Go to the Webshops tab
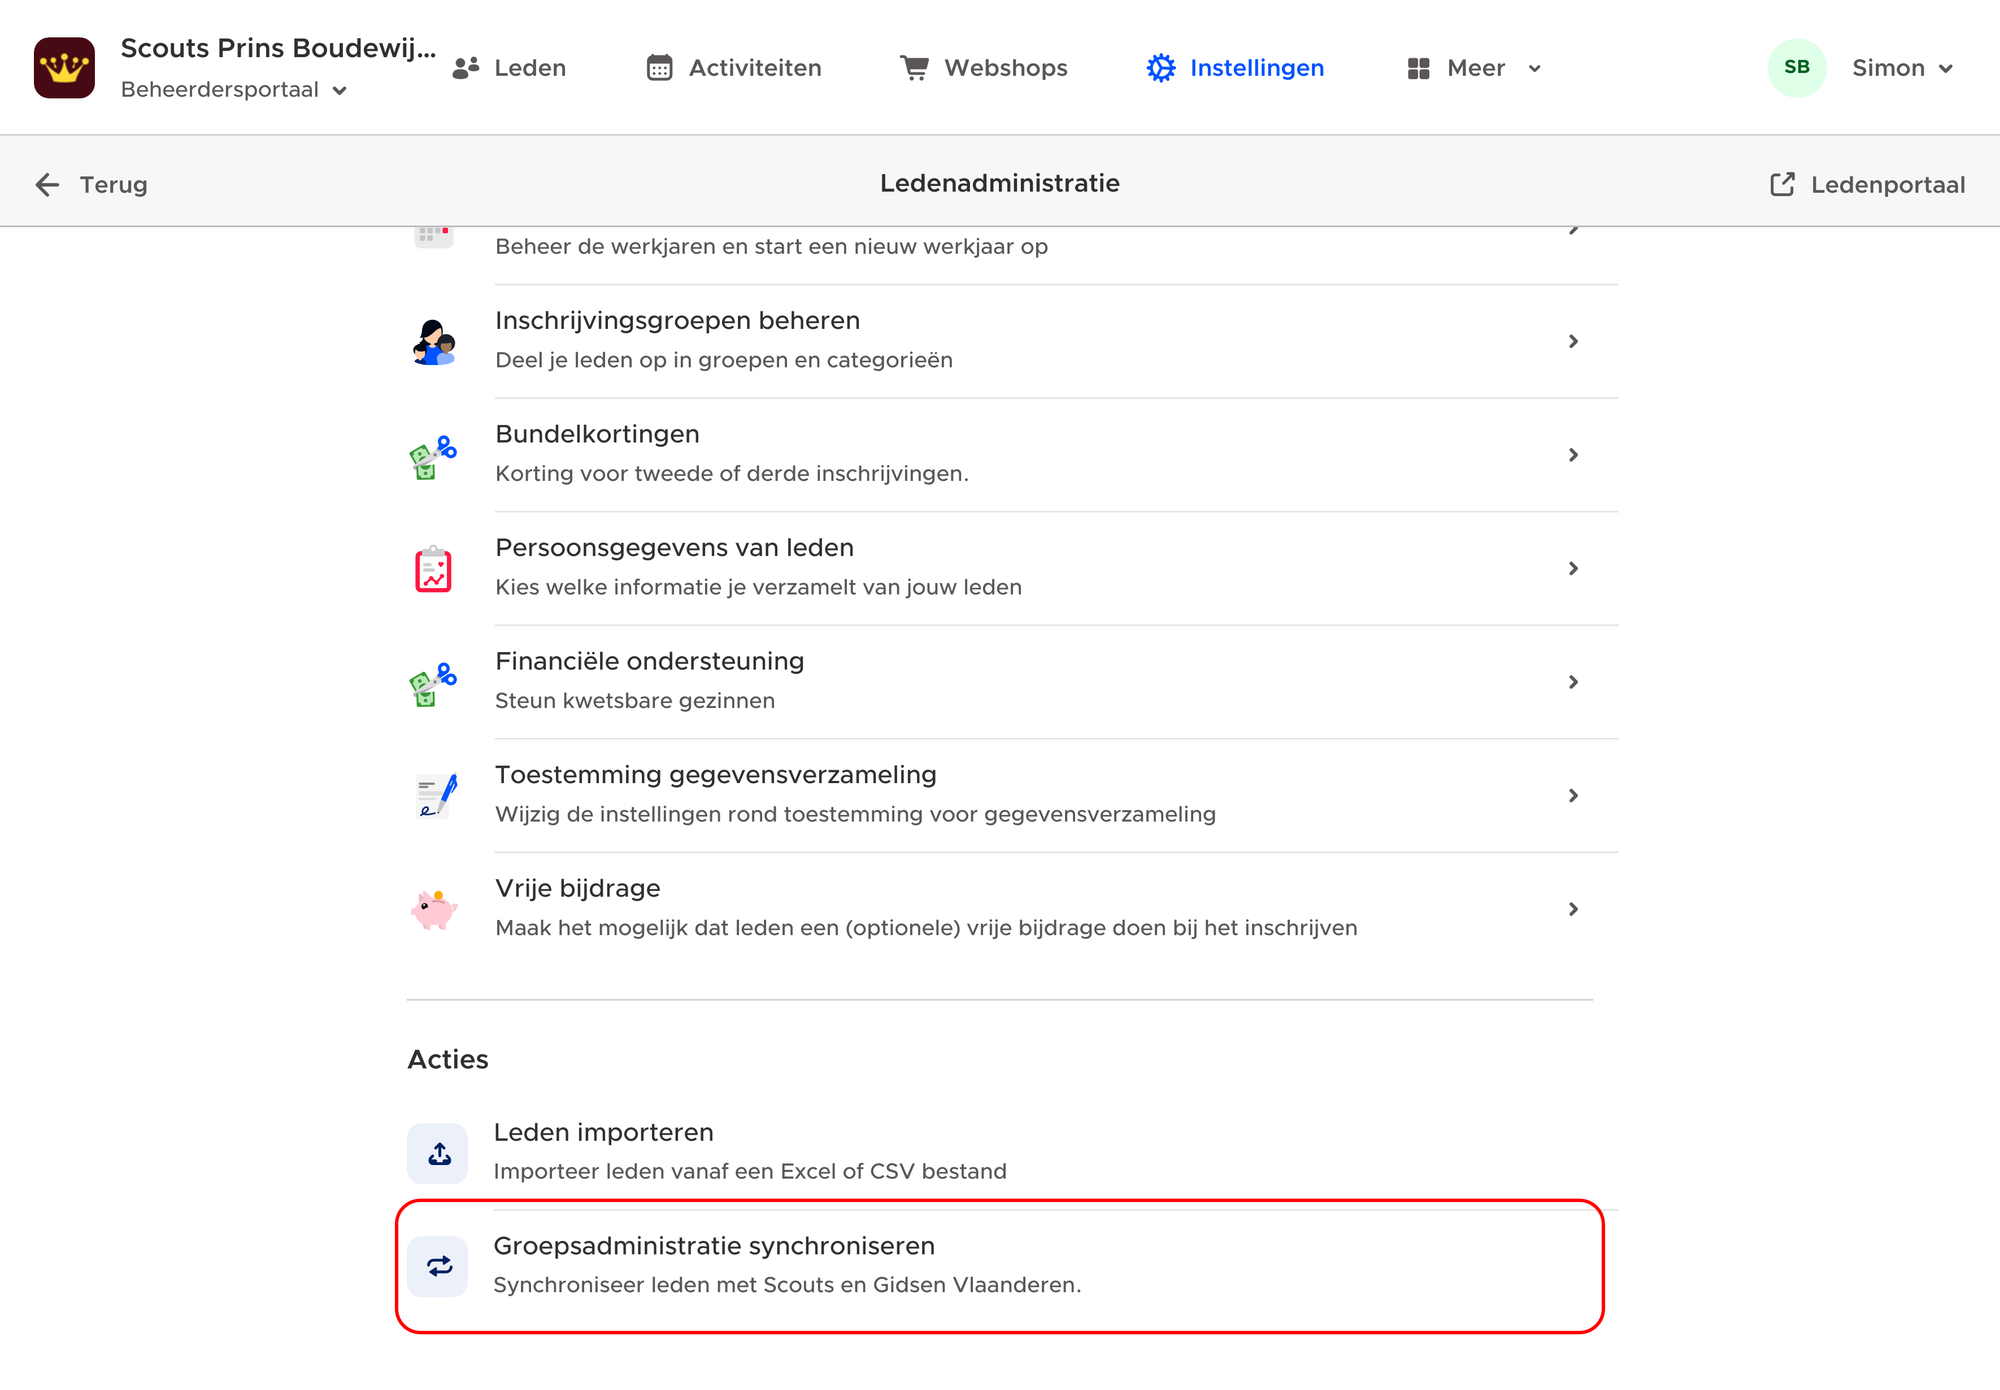The height and width of the screenshot is (1390, 2000). (984, 68)
